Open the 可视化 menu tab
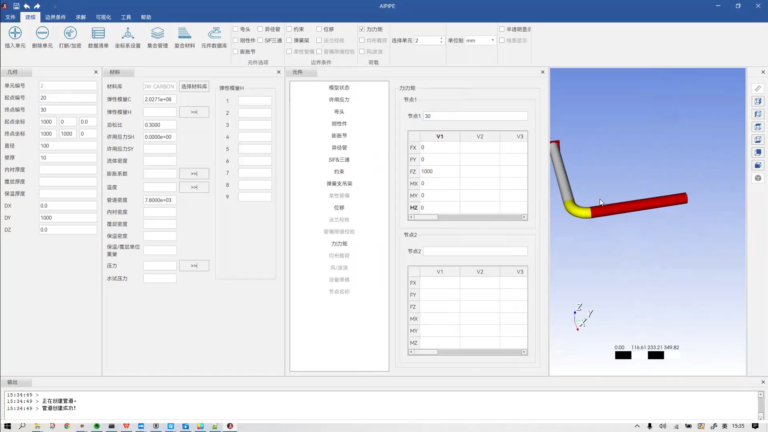This screenshot has height=432, width=768. point(103,17)
